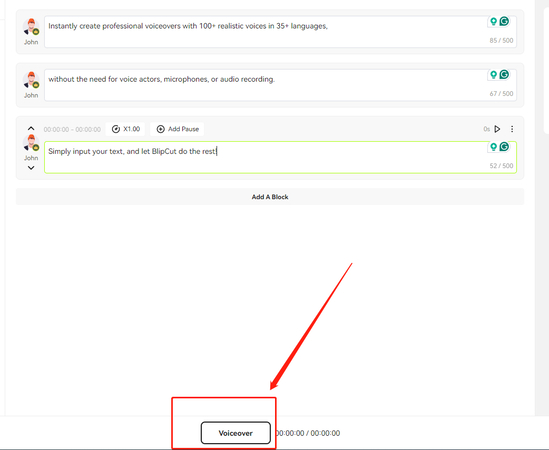This screenshot has width=549, height=450.
Task: Click Add A Block button
Action: coord(270,197)
